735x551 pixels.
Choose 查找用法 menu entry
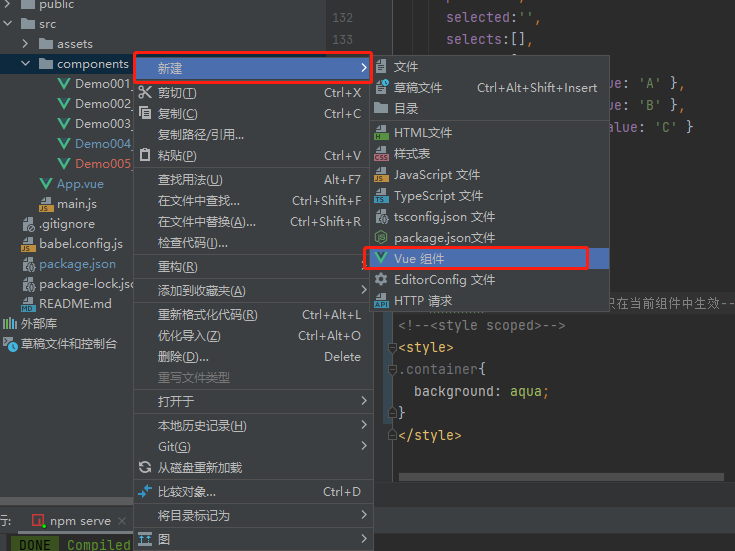(x=253, y=180)
